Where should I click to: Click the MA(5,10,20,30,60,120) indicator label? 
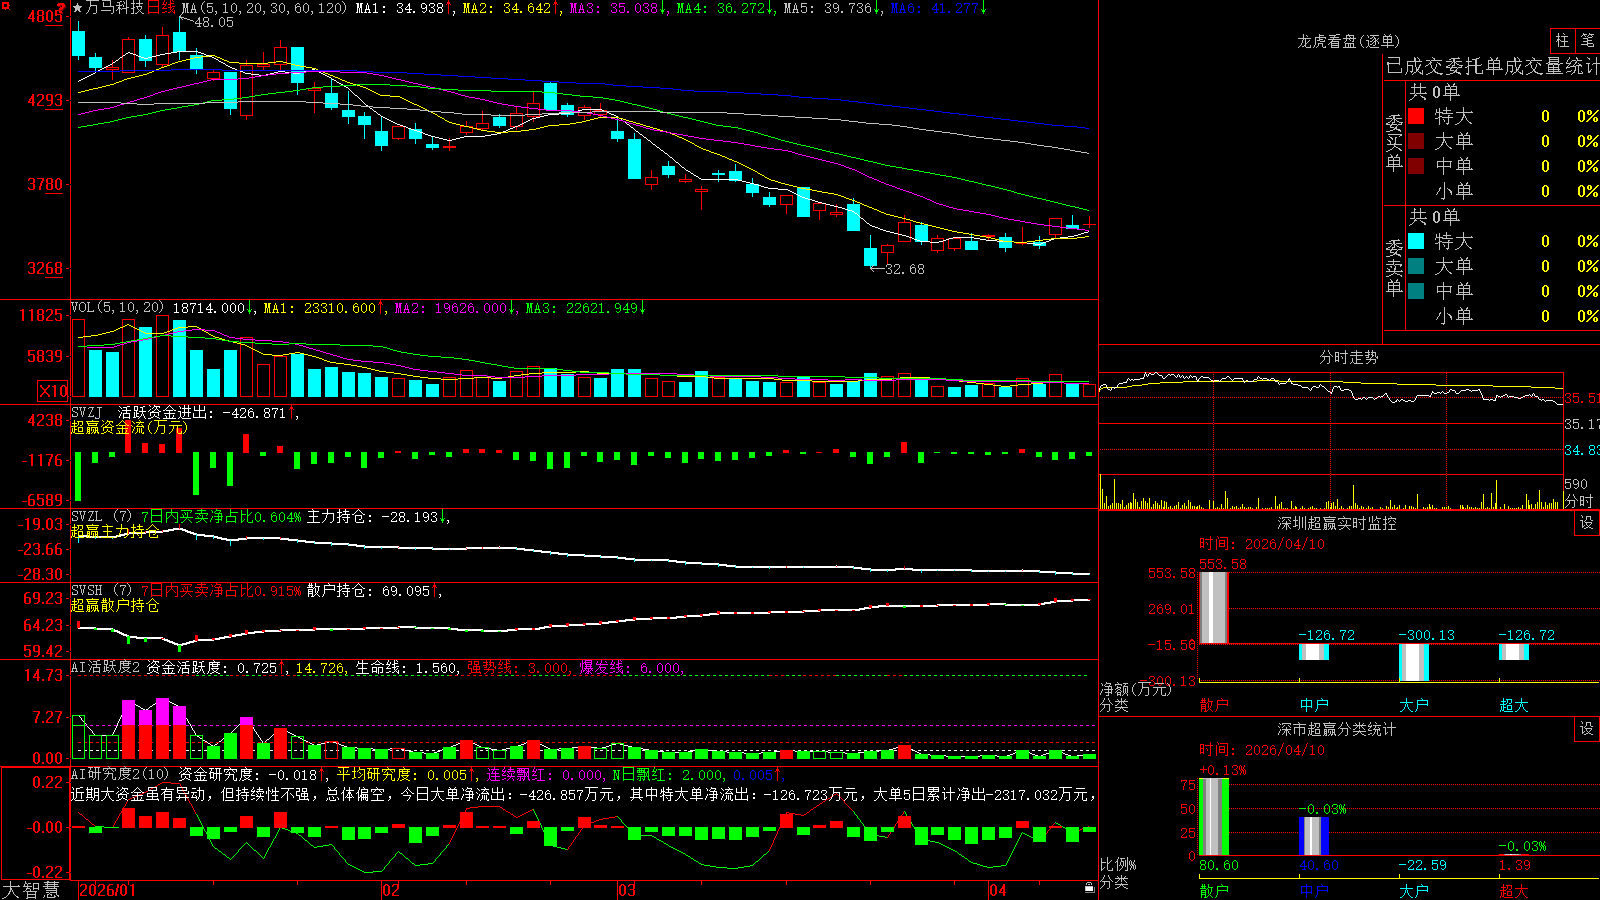264,8
